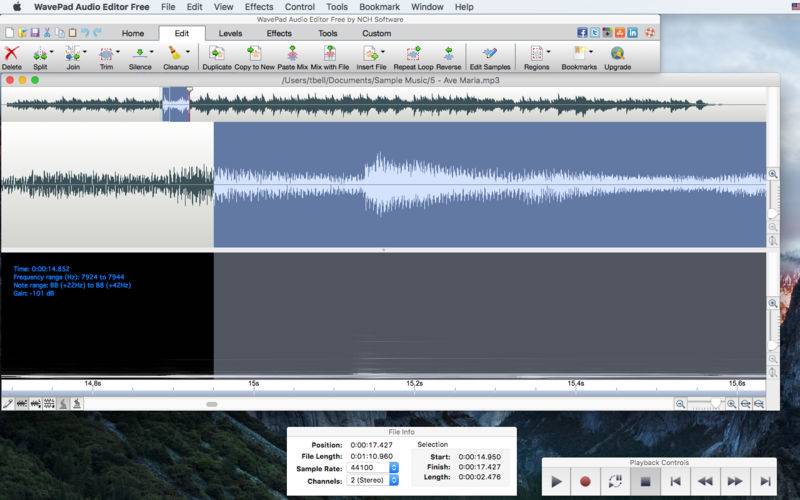800x500 pixels.
Task: Click the Copy to New icon
Action: [x=254, y=53]
